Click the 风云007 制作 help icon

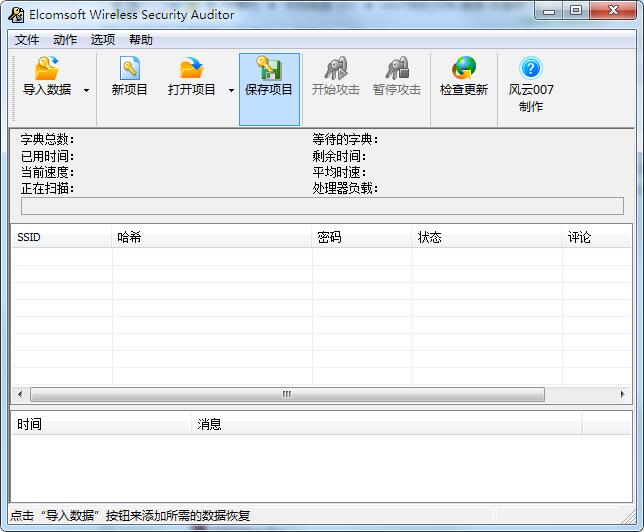[531, 68]
